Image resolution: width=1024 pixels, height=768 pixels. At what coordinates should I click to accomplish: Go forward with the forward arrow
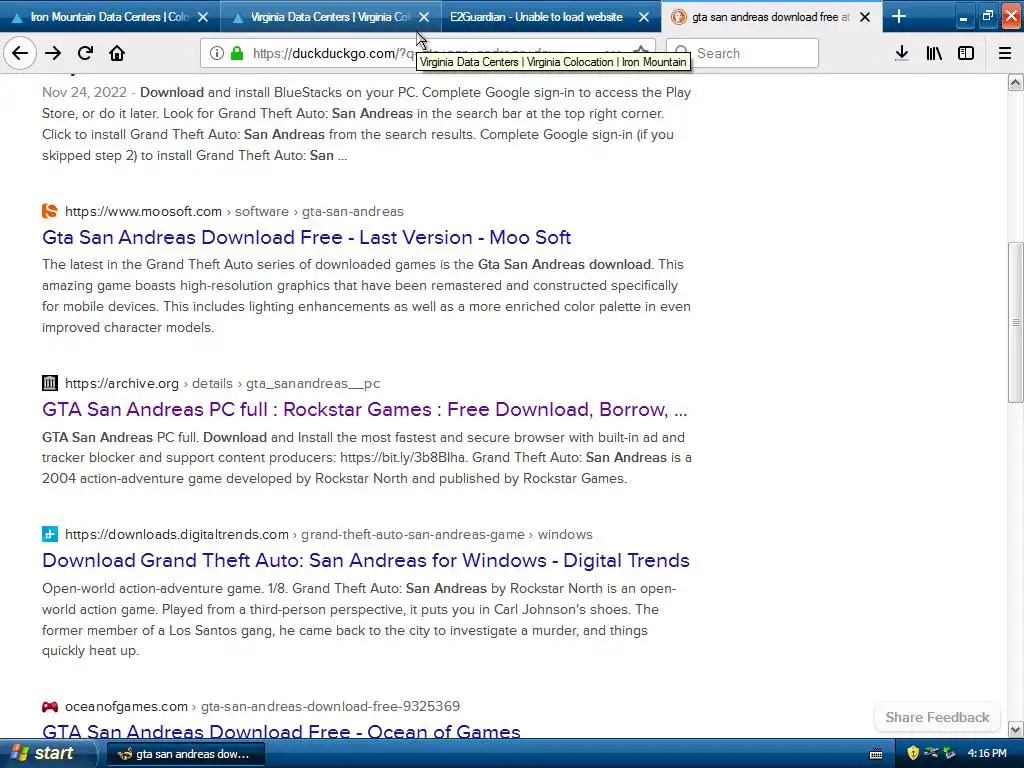53,53
